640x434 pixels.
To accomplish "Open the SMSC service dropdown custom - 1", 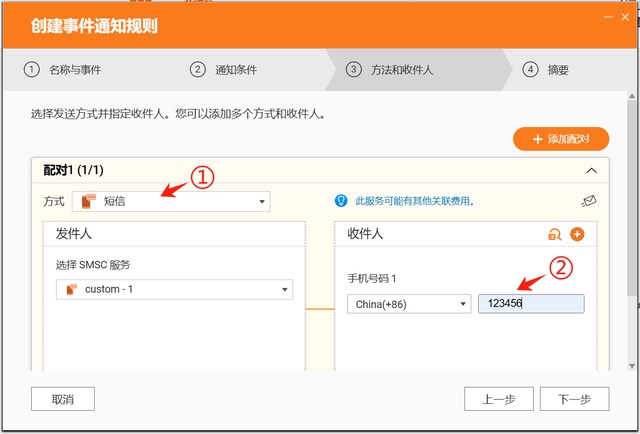I will [x=174, y=289].
